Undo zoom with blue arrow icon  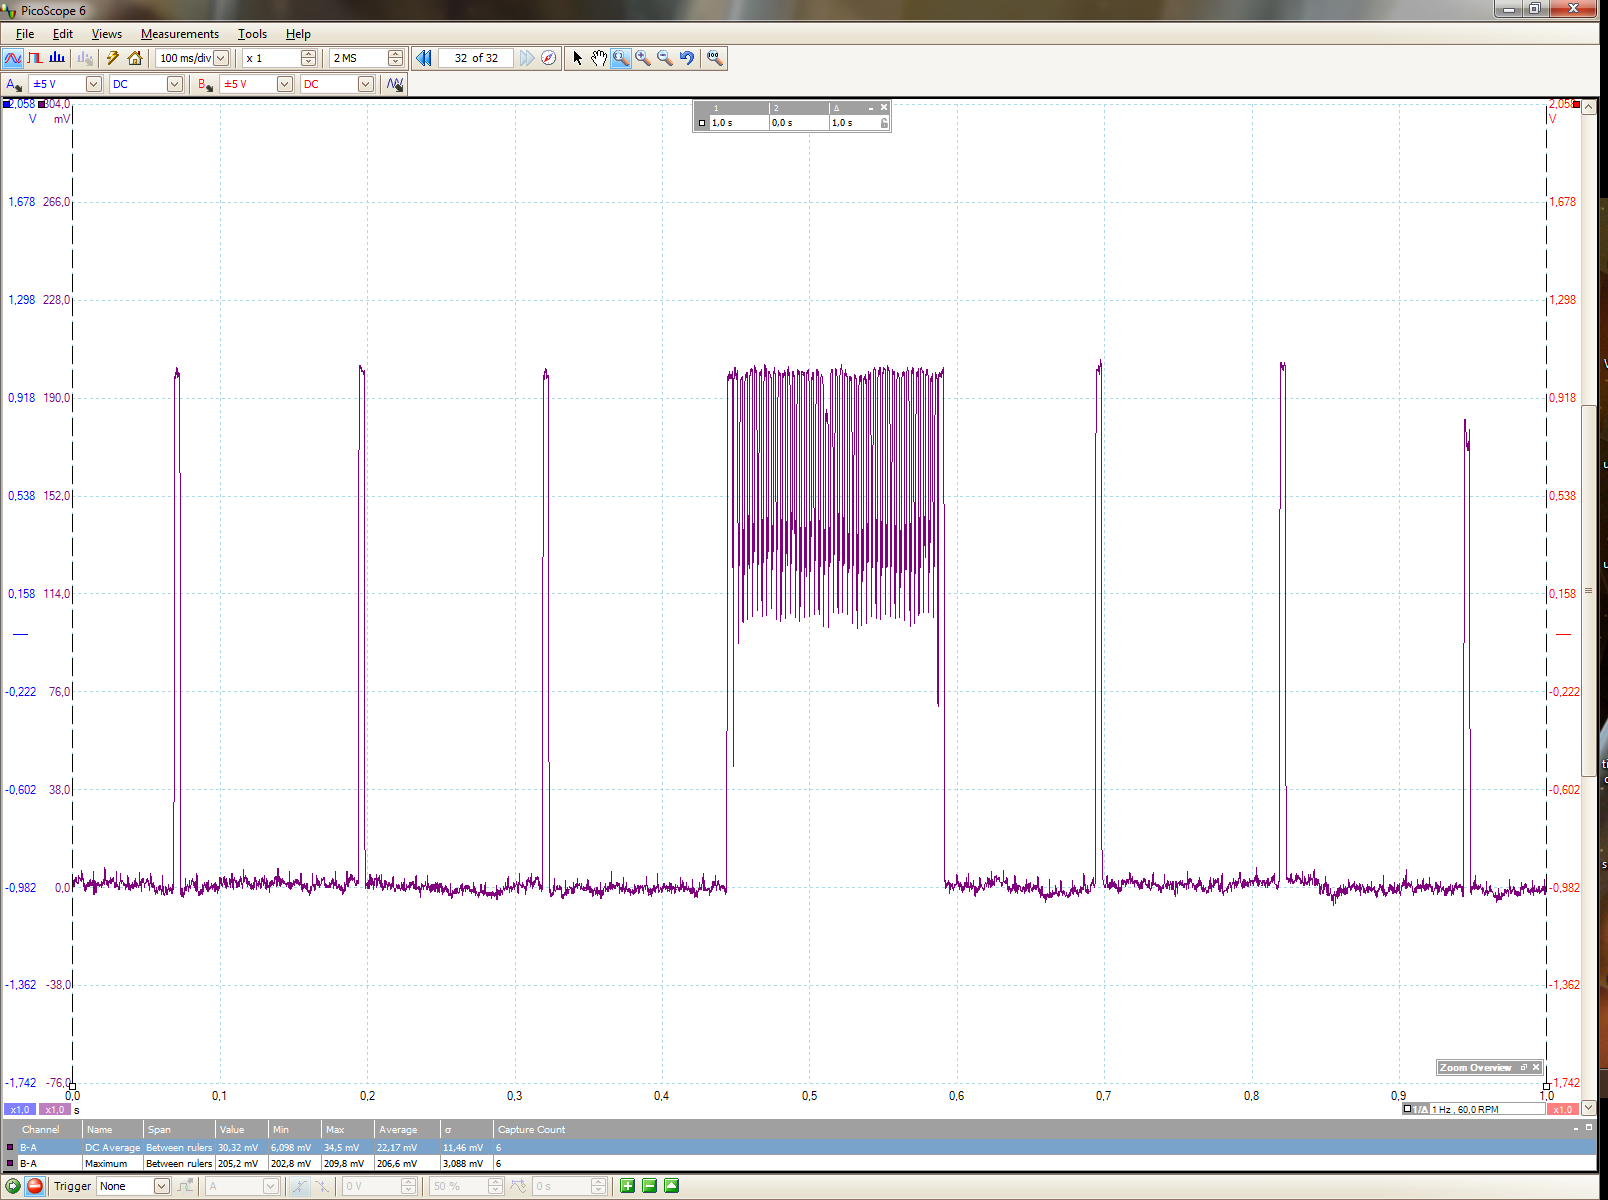(687, 58)
